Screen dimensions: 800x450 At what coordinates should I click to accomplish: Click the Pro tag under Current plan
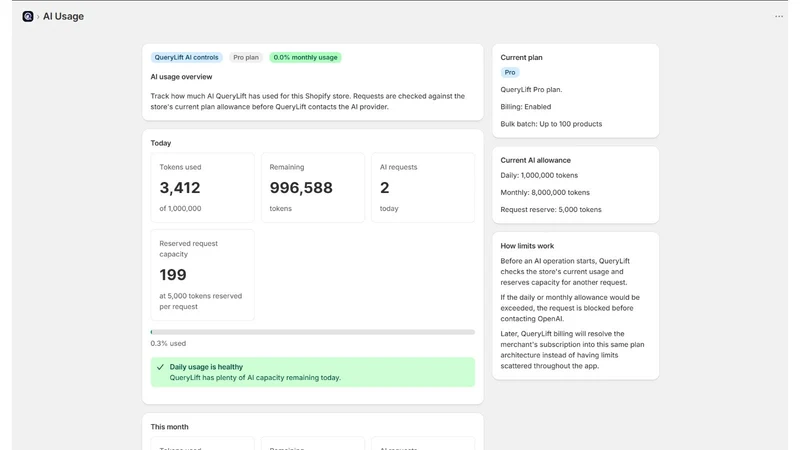(510, 72)
